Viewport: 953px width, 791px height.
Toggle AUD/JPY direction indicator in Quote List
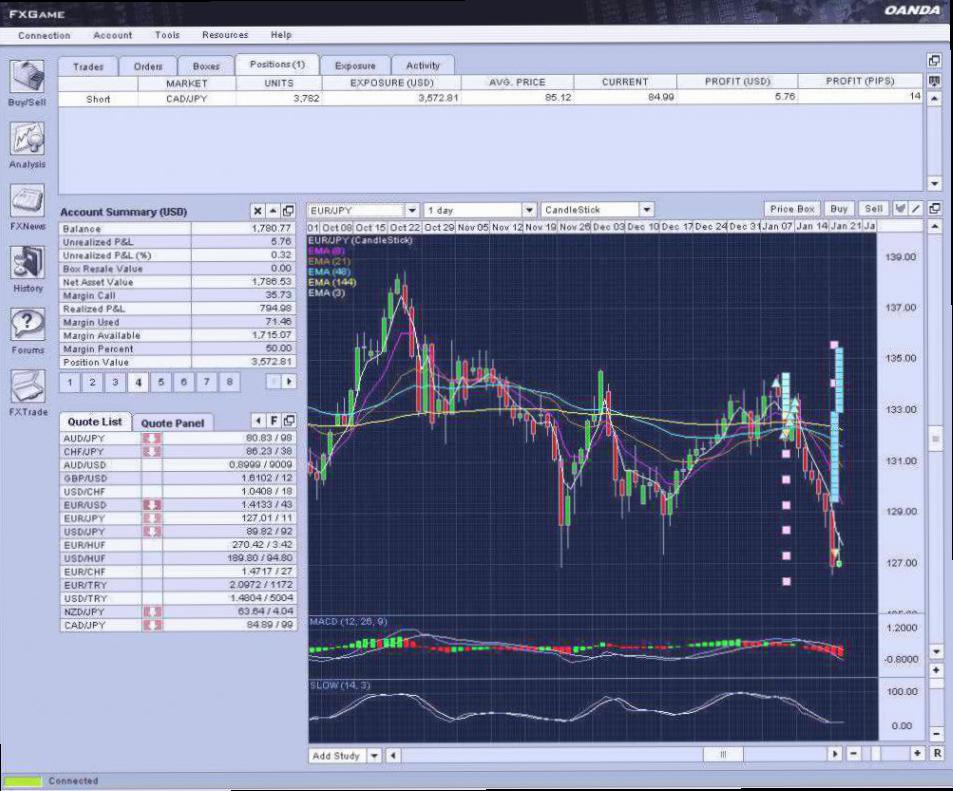tap(152, 438)
